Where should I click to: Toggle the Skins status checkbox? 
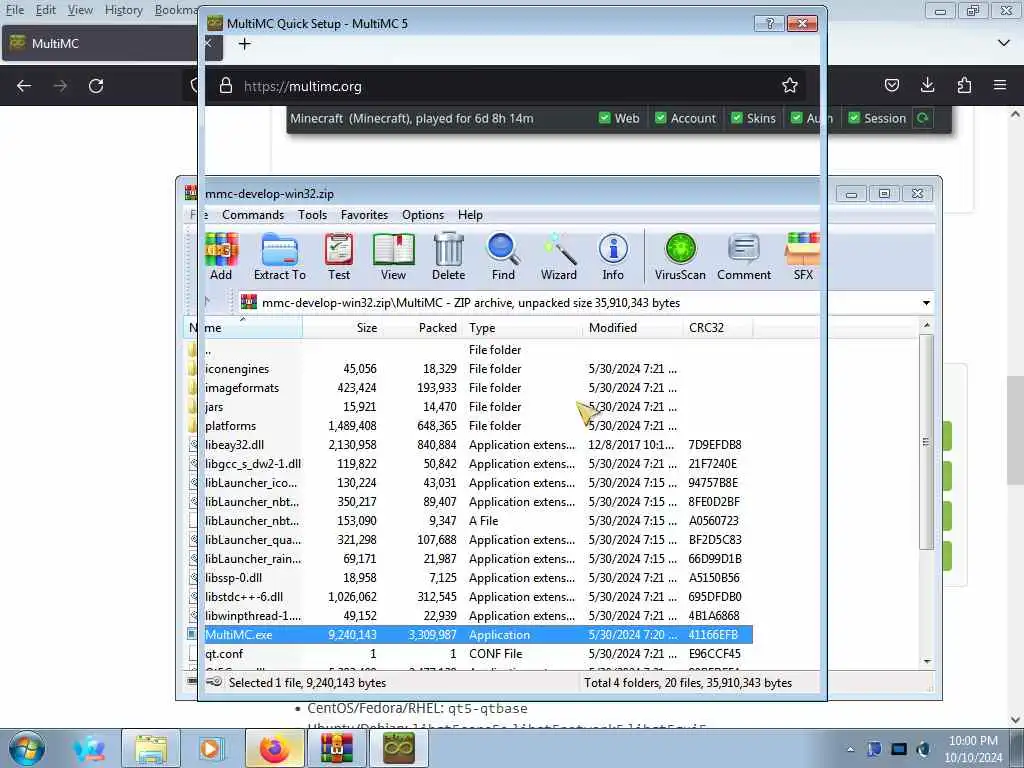737,118
